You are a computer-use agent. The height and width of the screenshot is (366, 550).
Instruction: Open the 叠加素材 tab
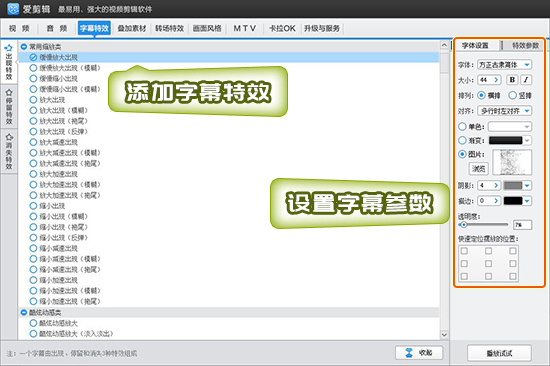click(132, 28)
